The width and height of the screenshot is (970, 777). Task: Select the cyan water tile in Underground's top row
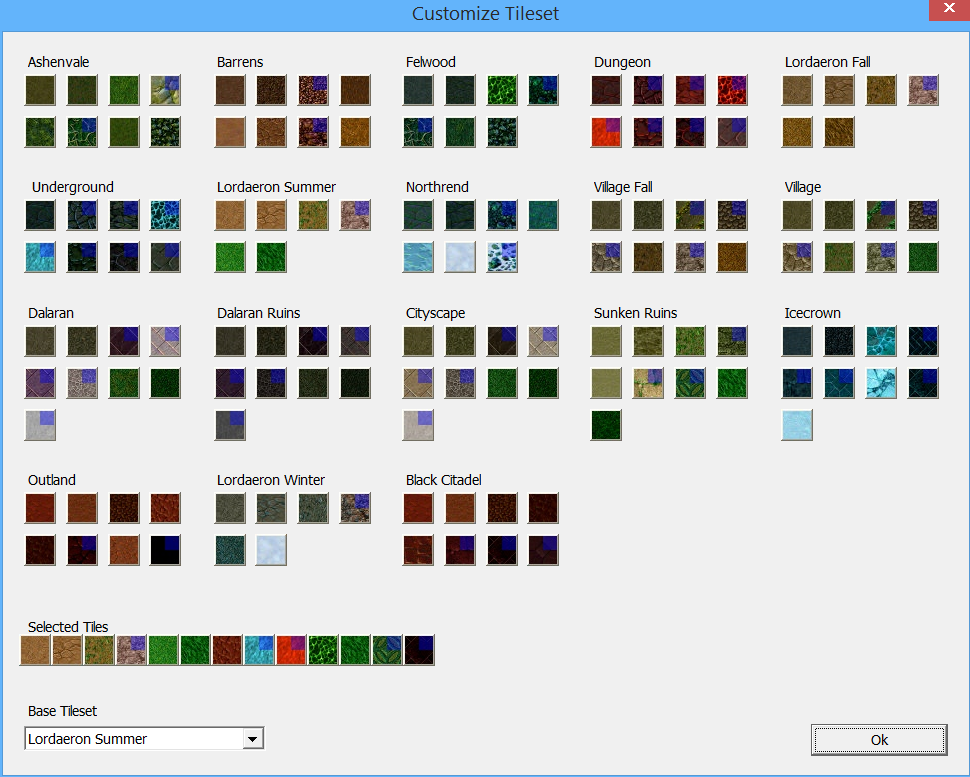(166, 215)
